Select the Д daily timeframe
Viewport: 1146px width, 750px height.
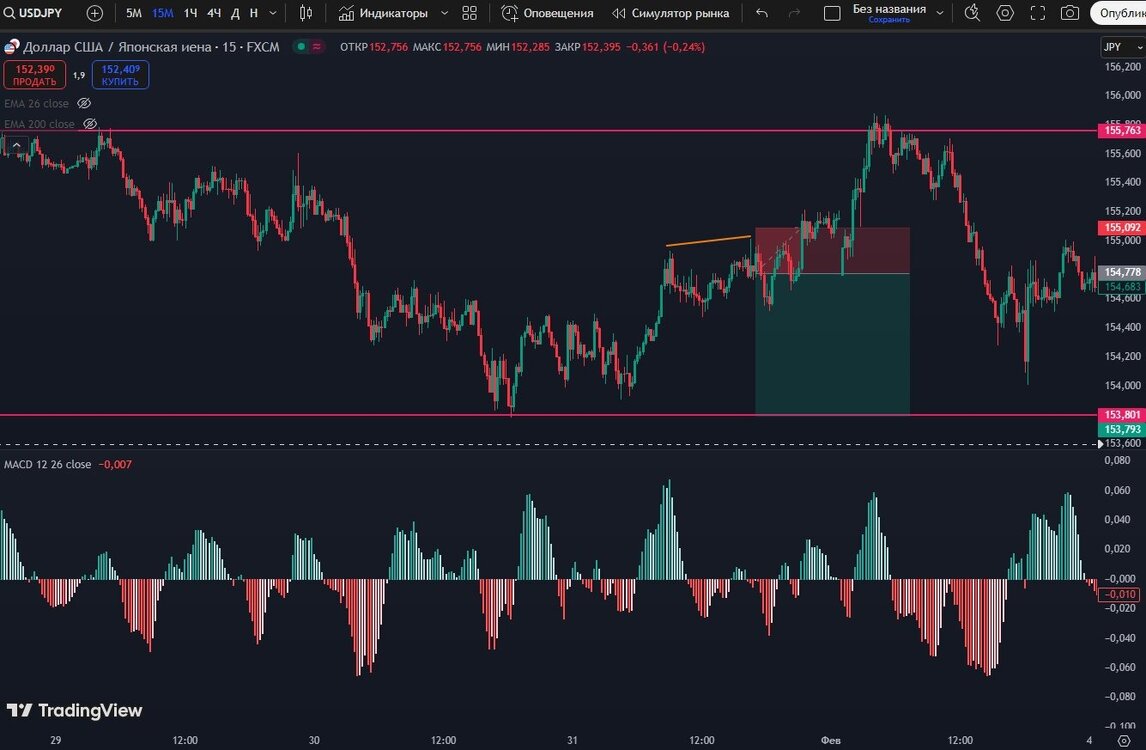point(235,13)
